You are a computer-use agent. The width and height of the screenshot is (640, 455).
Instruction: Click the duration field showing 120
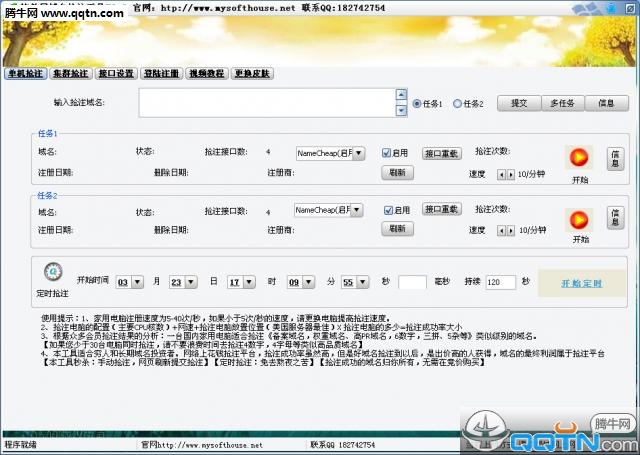point(500,282)
